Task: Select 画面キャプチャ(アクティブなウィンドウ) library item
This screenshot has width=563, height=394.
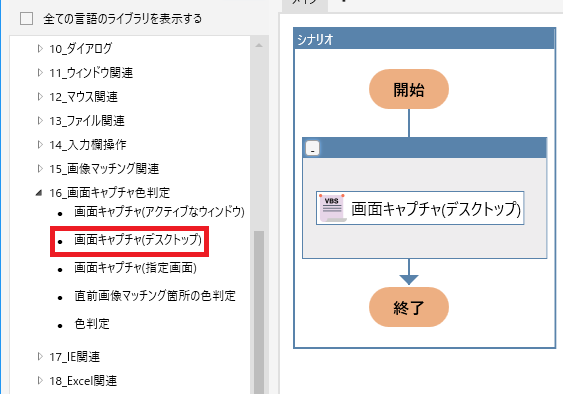Action: (159, 212)
